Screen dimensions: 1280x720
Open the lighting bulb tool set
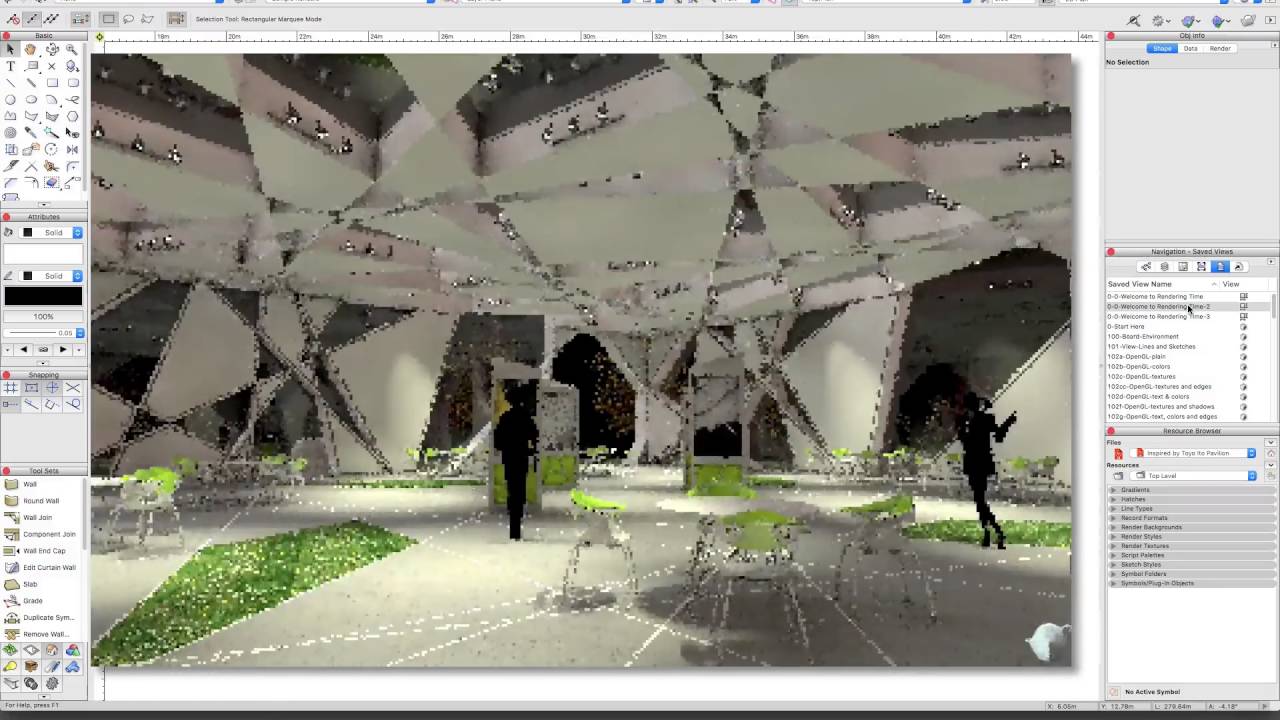[x=10, y=667]
